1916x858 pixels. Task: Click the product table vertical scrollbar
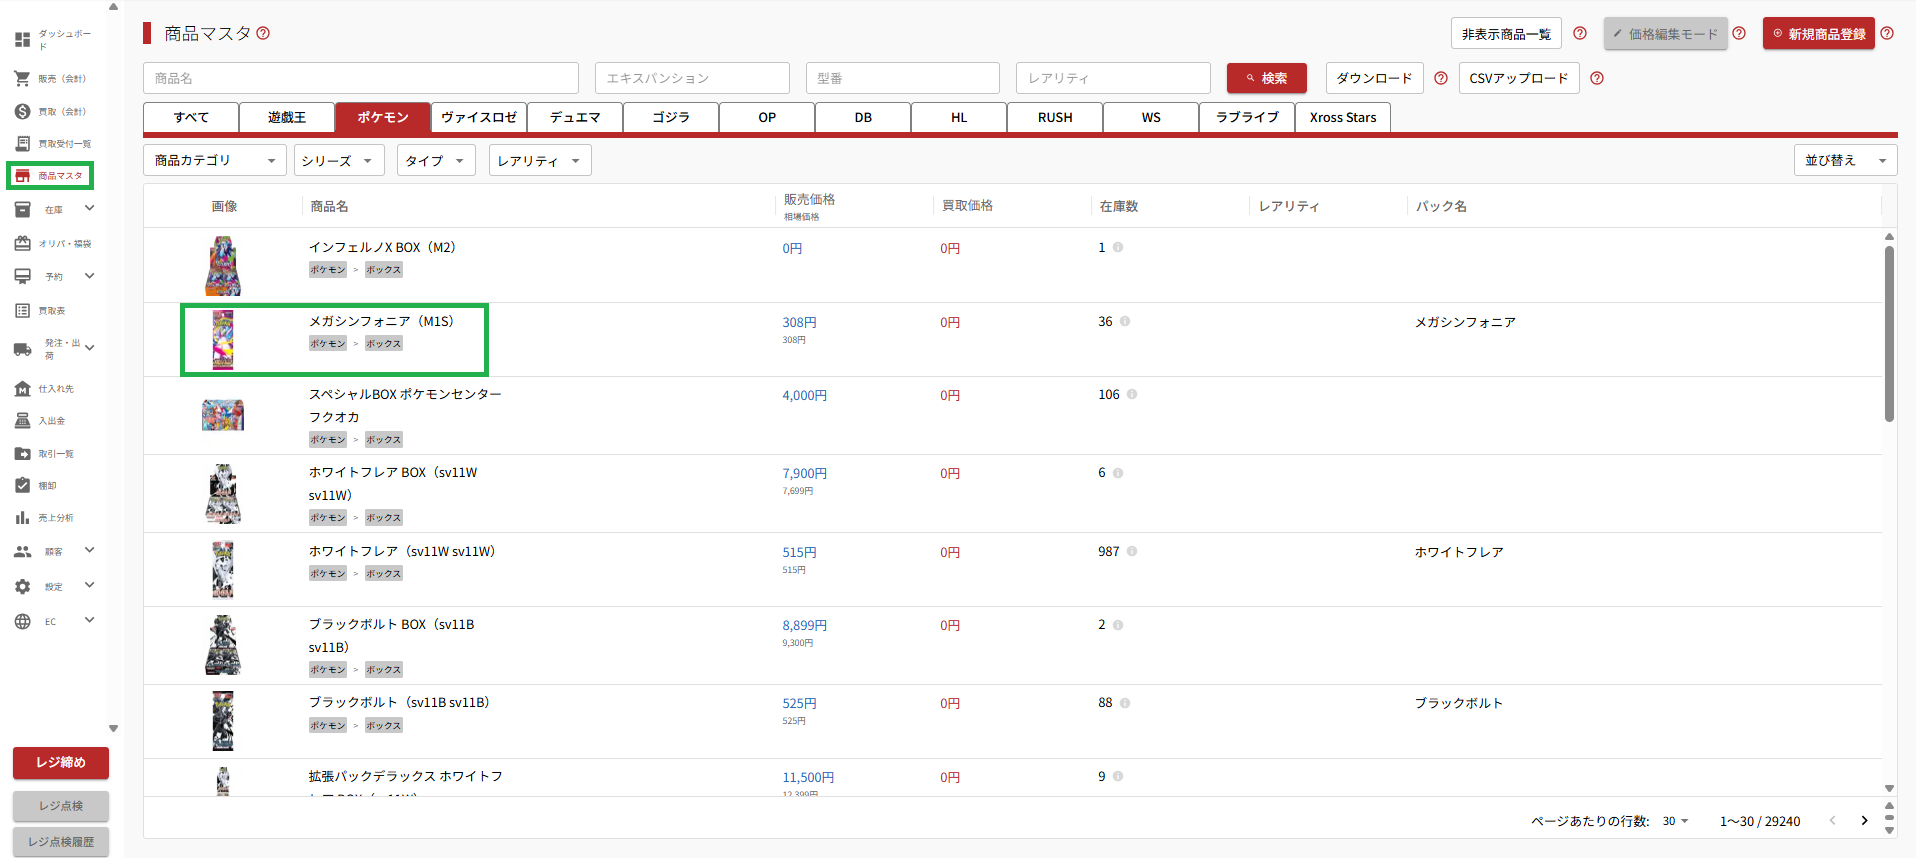[1889, 335]
